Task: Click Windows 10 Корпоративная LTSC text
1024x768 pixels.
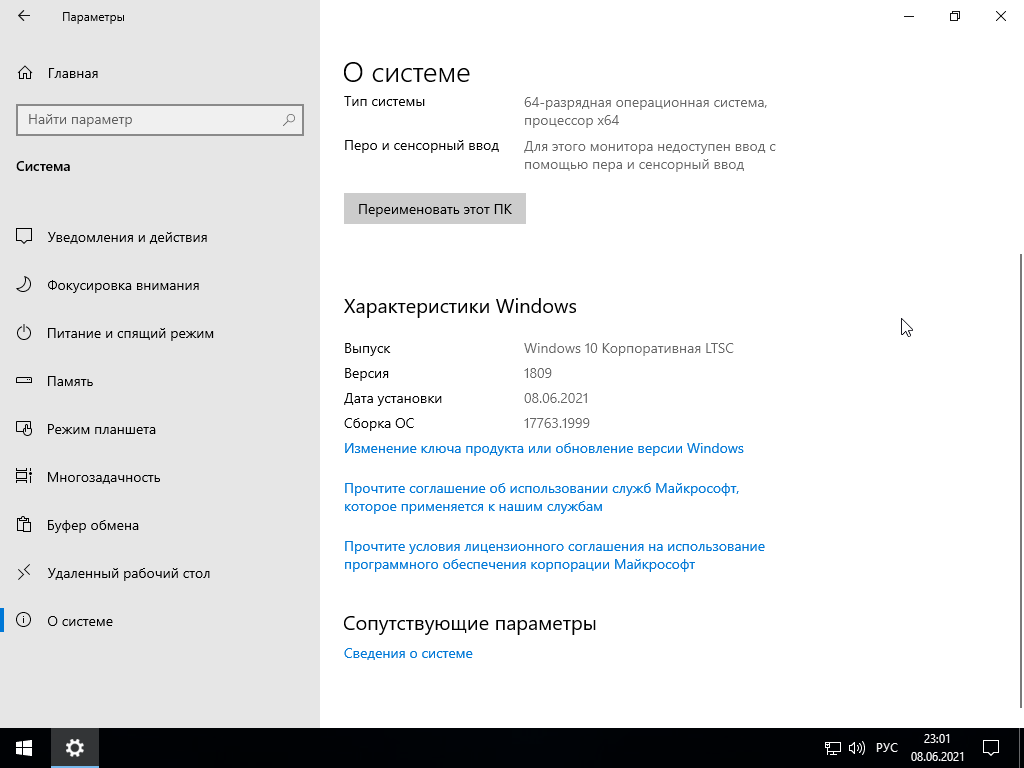Action: (628, 348)
